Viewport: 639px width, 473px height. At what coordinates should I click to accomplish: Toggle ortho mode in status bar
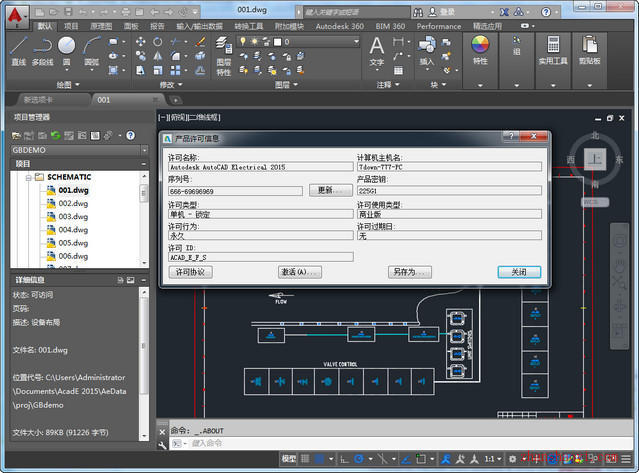[344, 459]
